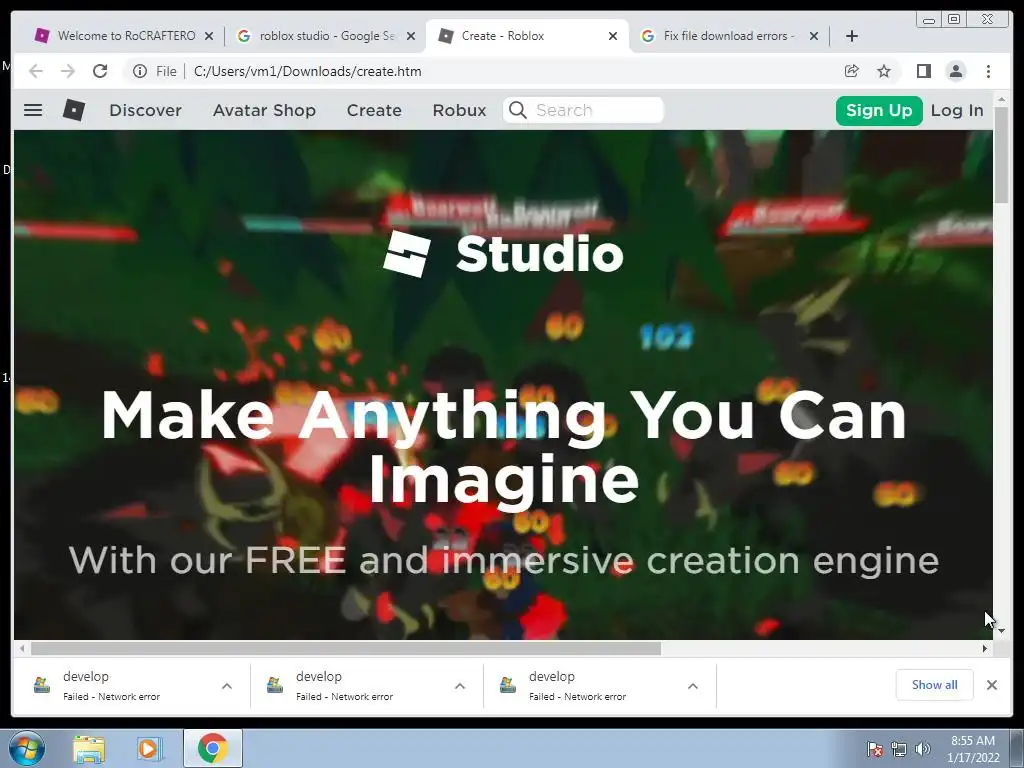Click the vertical scrollbar thumb
The height and width of the screenshot is (768, 1024).
[1001, 155]
